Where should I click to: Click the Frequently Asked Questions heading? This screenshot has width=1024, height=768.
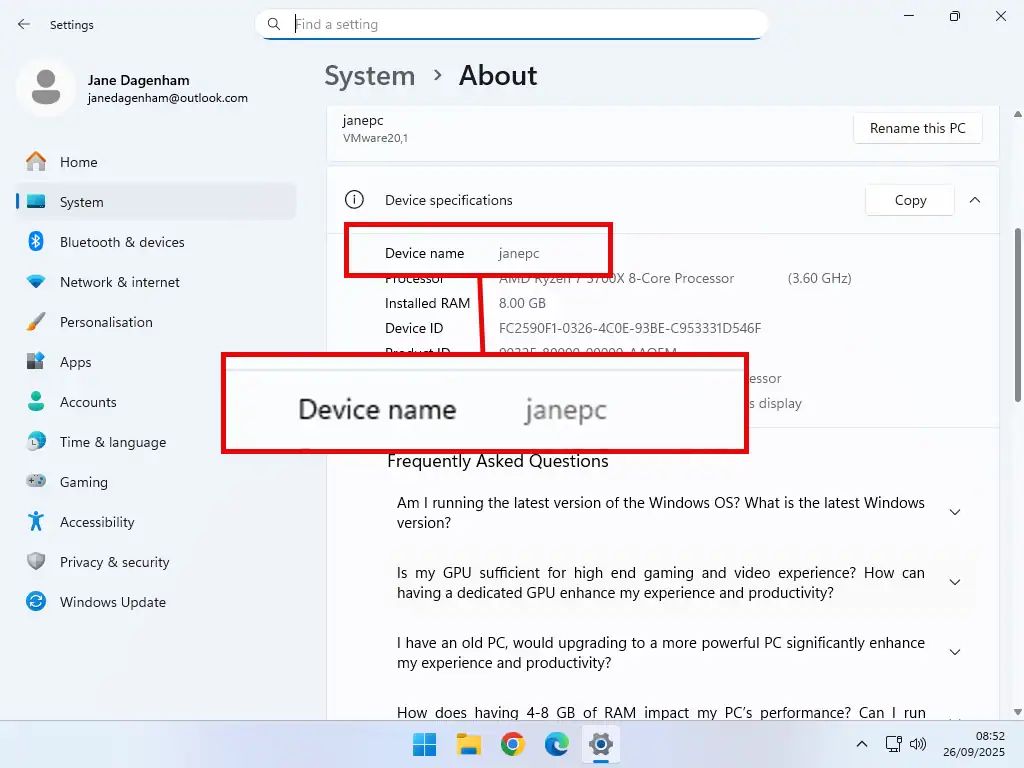[498, 461]
